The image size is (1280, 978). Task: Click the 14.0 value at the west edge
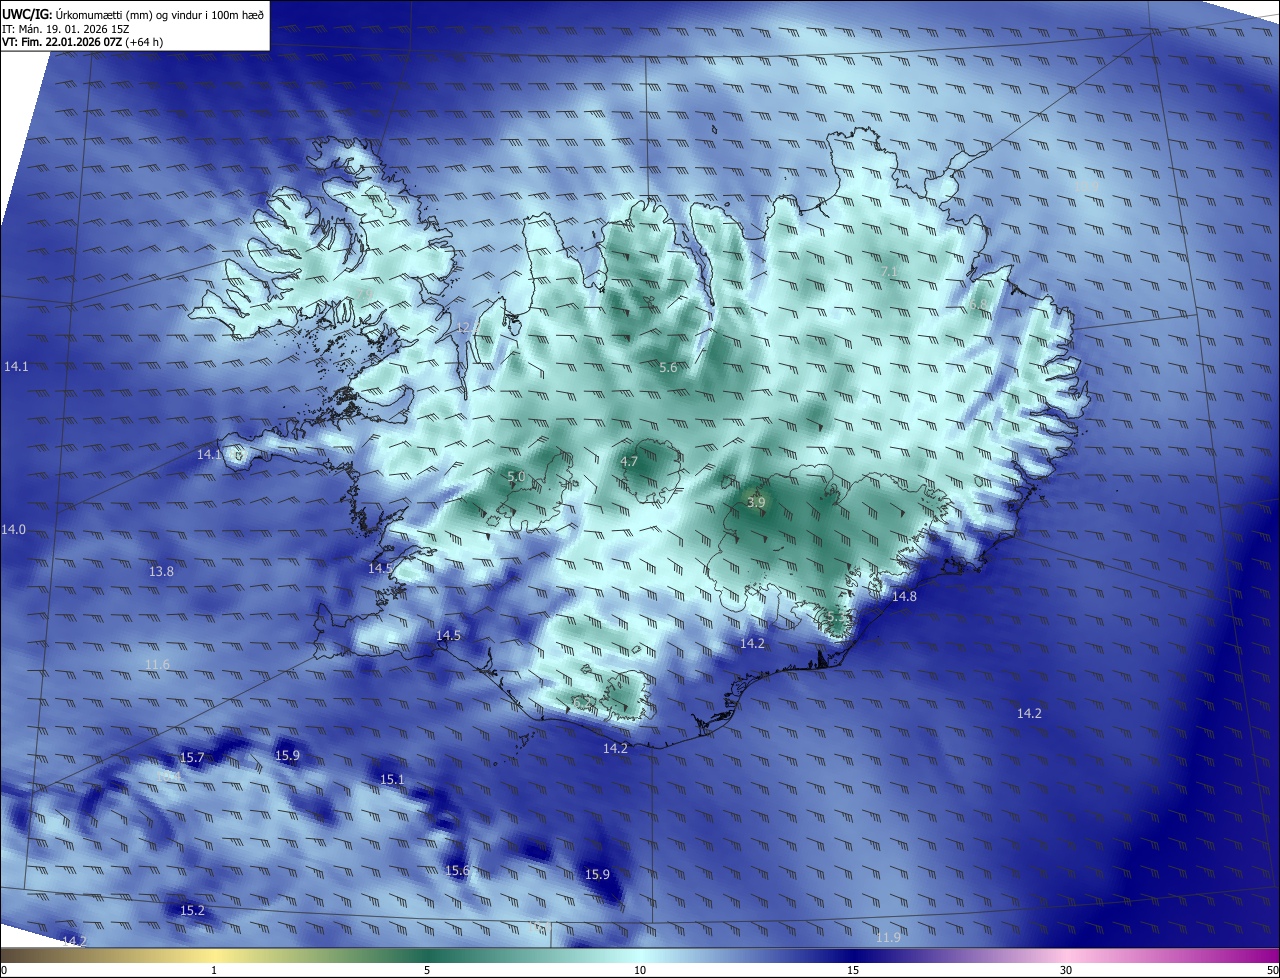(x=14, y=529)
